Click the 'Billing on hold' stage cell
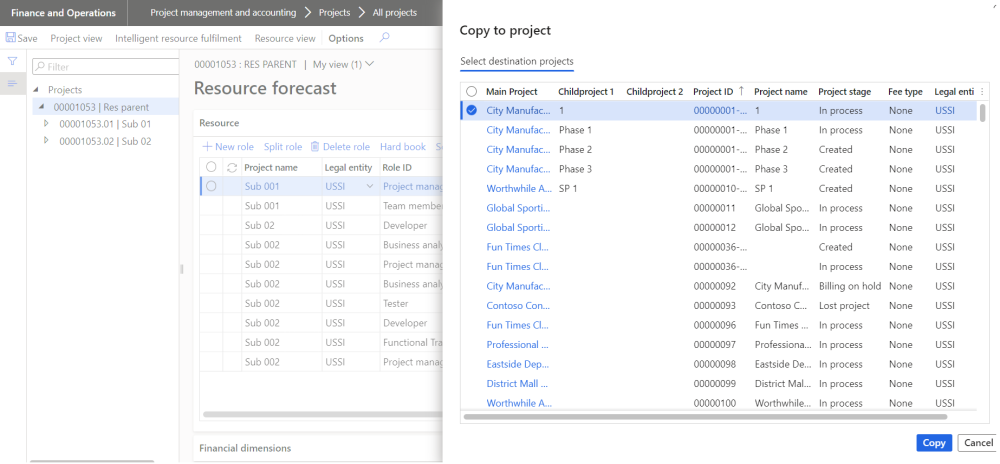The height and width of the screenshot is (464, 1000). (849, 286)
